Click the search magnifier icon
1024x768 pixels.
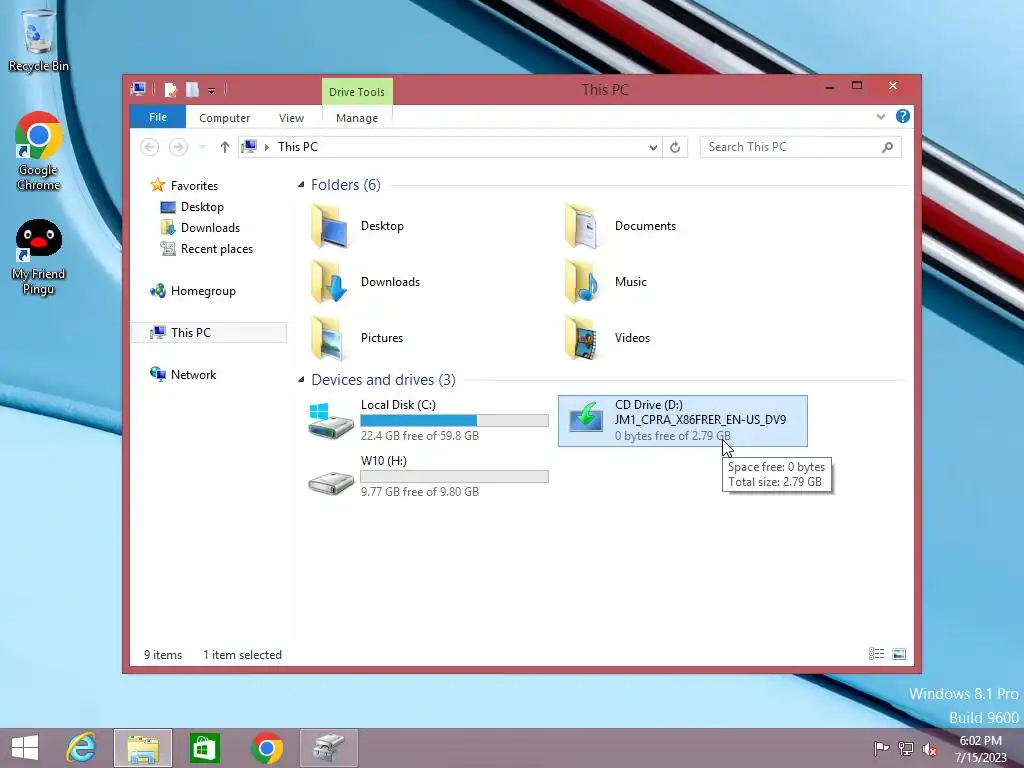tap(887, 147)
